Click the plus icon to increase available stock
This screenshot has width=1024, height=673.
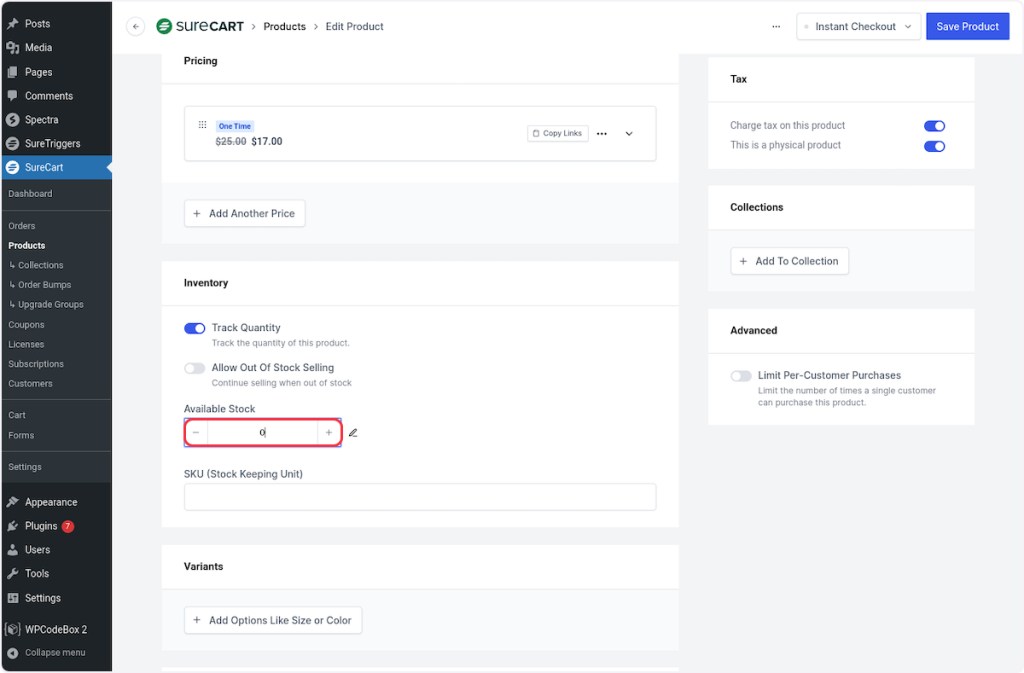click(x=329, y=432)
